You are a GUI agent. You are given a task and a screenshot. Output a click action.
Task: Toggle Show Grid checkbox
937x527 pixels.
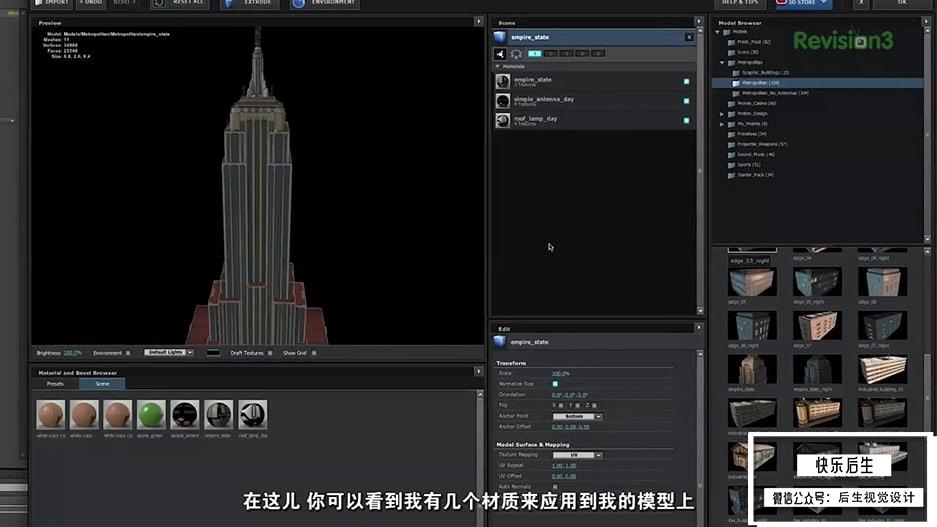click(x=314, y=353)
